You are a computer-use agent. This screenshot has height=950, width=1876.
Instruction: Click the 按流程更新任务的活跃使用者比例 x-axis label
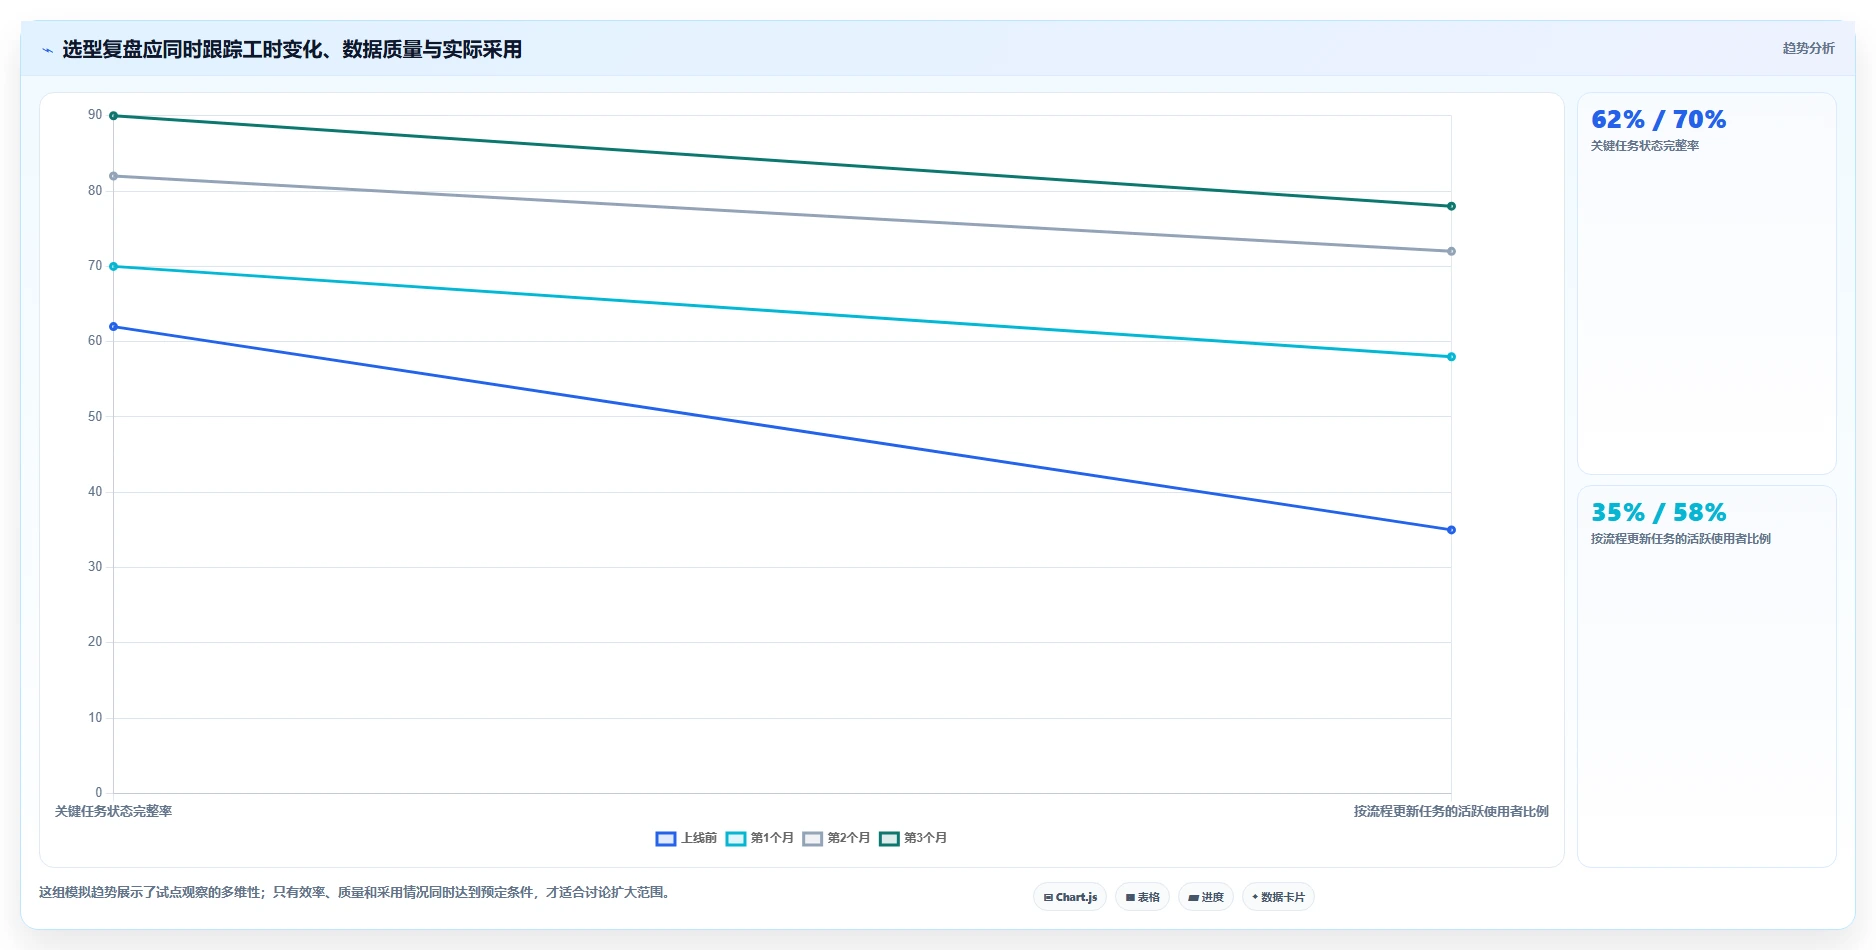[x=1451, y=811]
